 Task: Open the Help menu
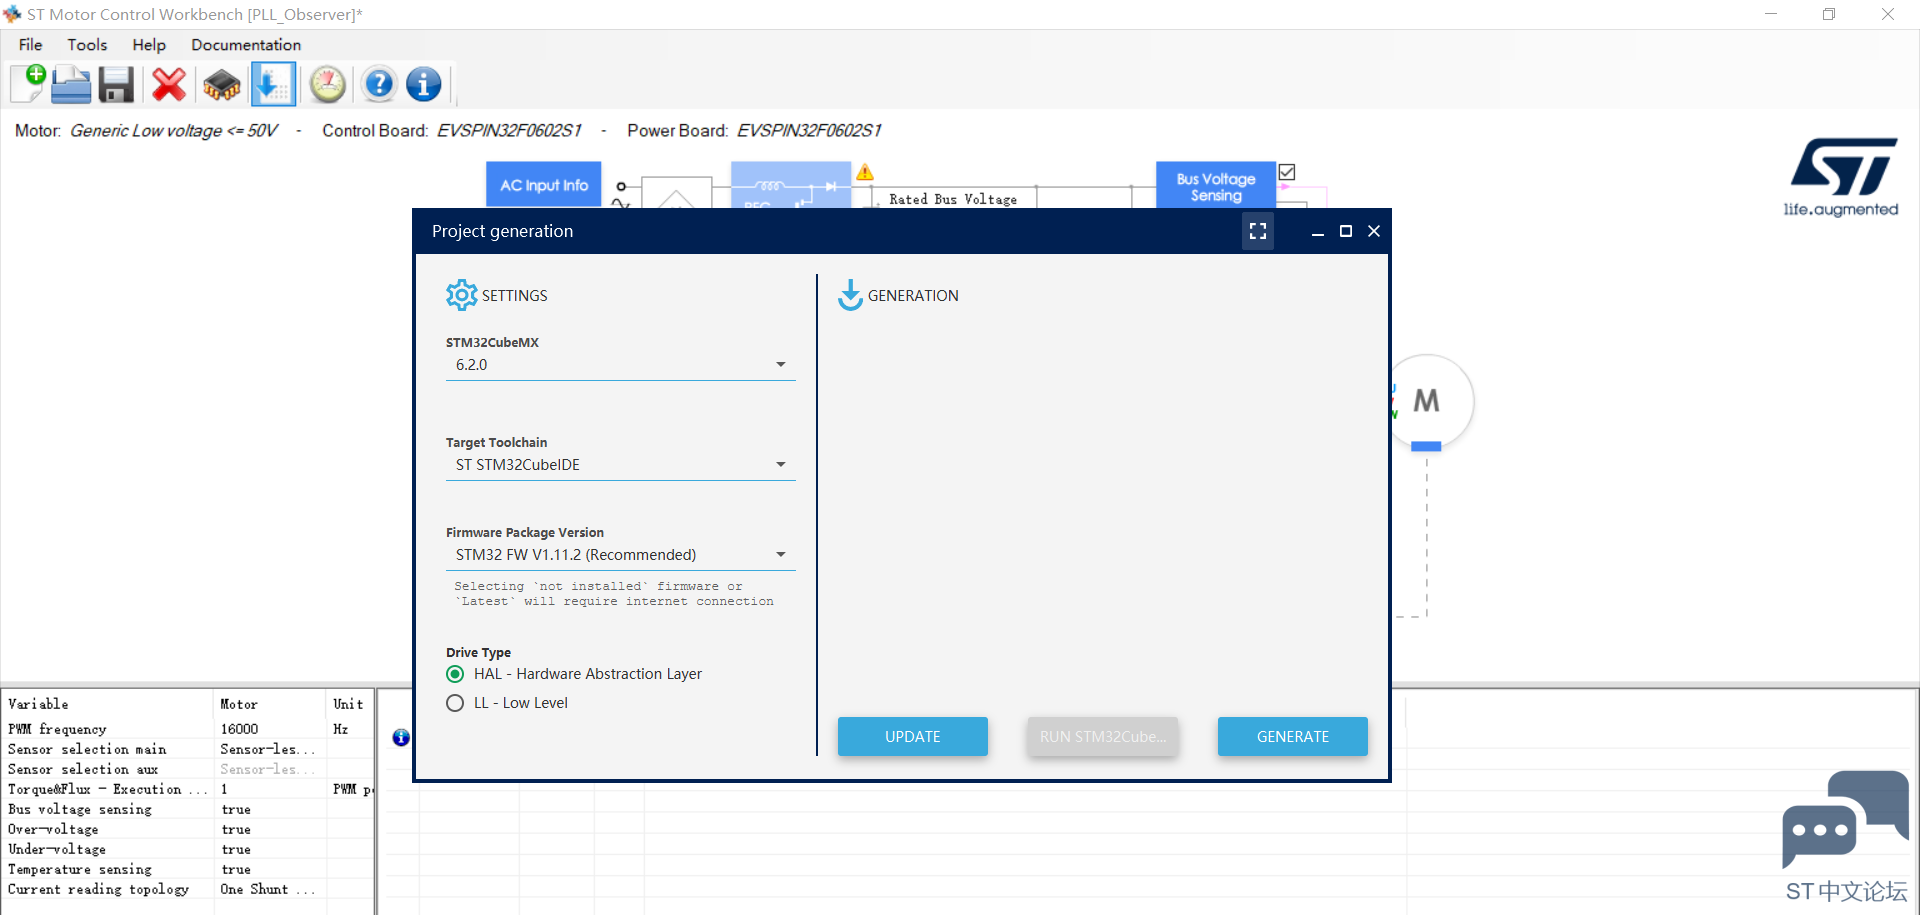(x=149, y=45)
